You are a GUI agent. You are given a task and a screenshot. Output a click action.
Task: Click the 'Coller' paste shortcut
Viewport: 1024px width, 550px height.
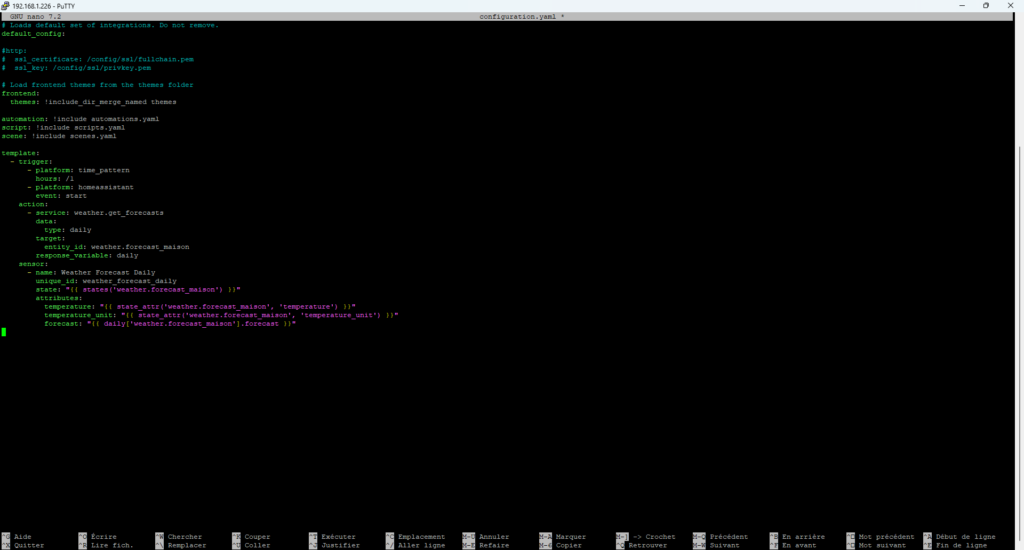pos(257,545)
